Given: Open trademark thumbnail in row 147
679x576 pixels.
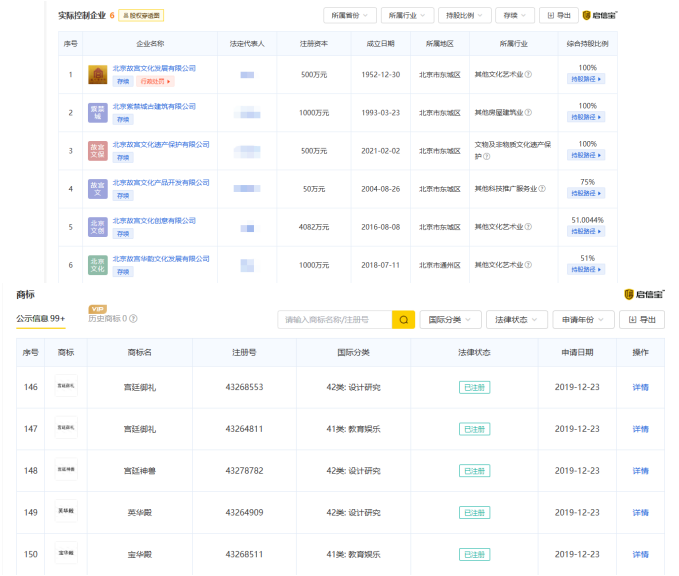Looking at the screenshot, I should [66, 427].
